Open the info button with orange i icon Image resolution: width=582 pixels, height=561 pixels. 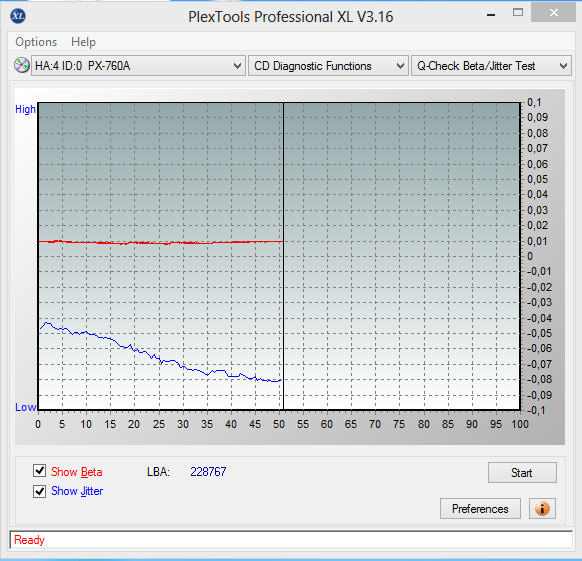(542, 508)
